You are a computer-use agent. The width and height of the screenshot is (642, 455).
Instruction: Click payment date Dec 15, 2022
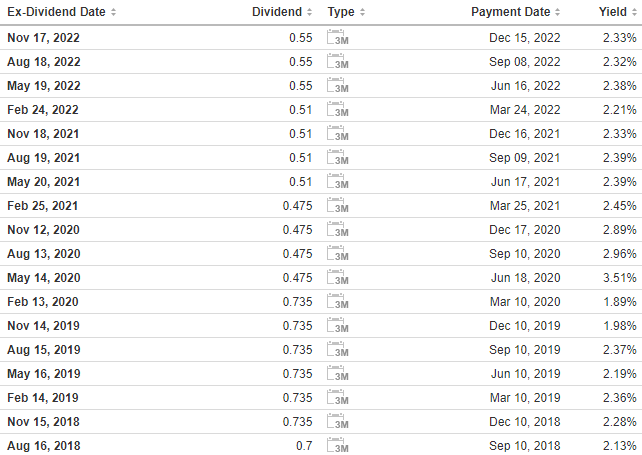coord(524,38)
